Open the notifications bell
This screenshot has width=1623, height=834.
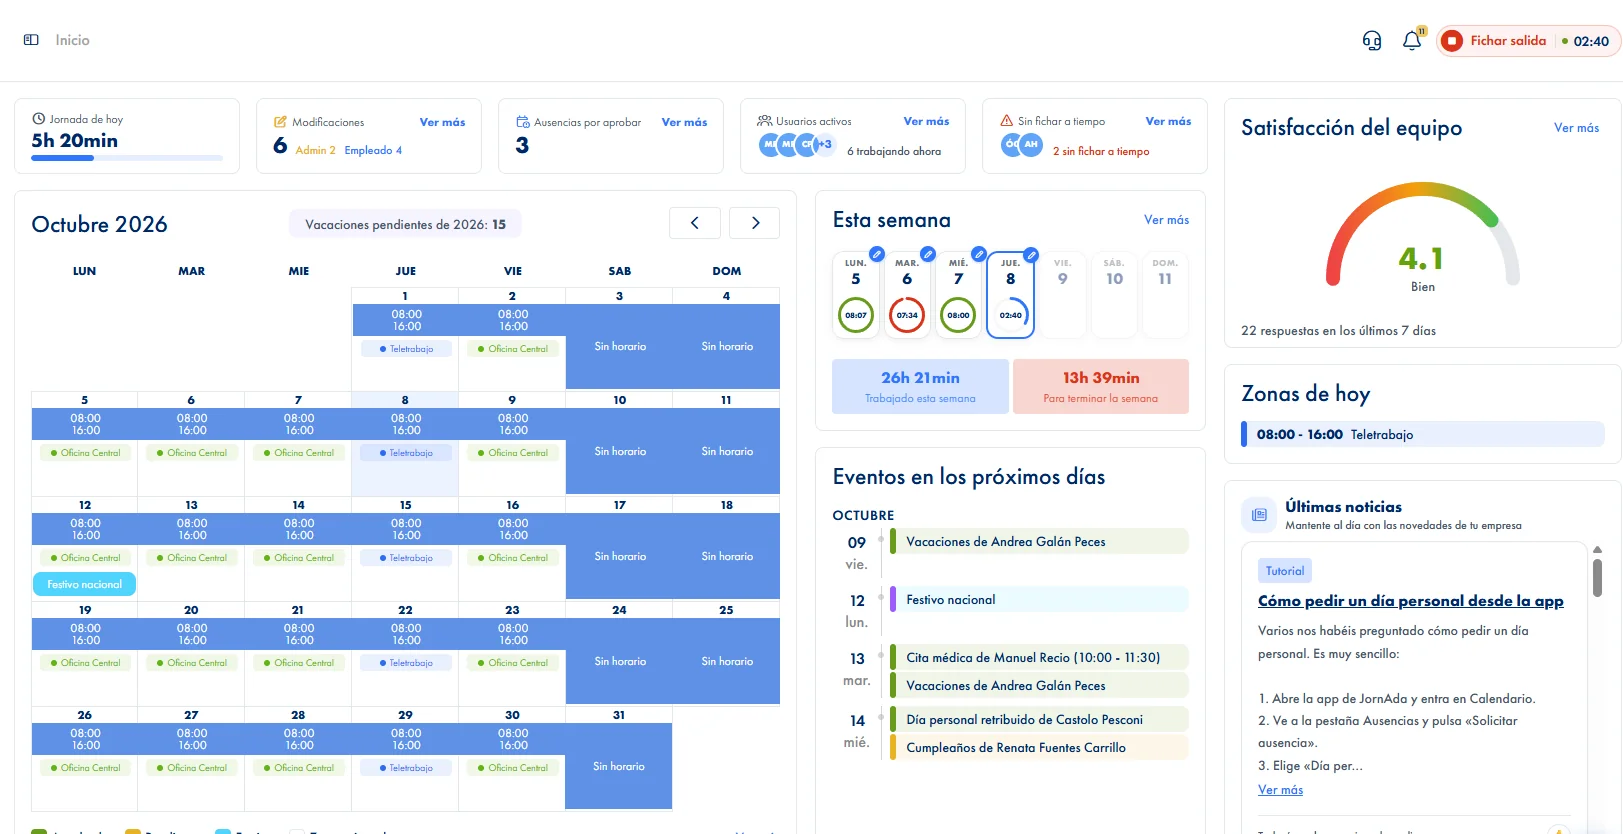point(1412,41)
